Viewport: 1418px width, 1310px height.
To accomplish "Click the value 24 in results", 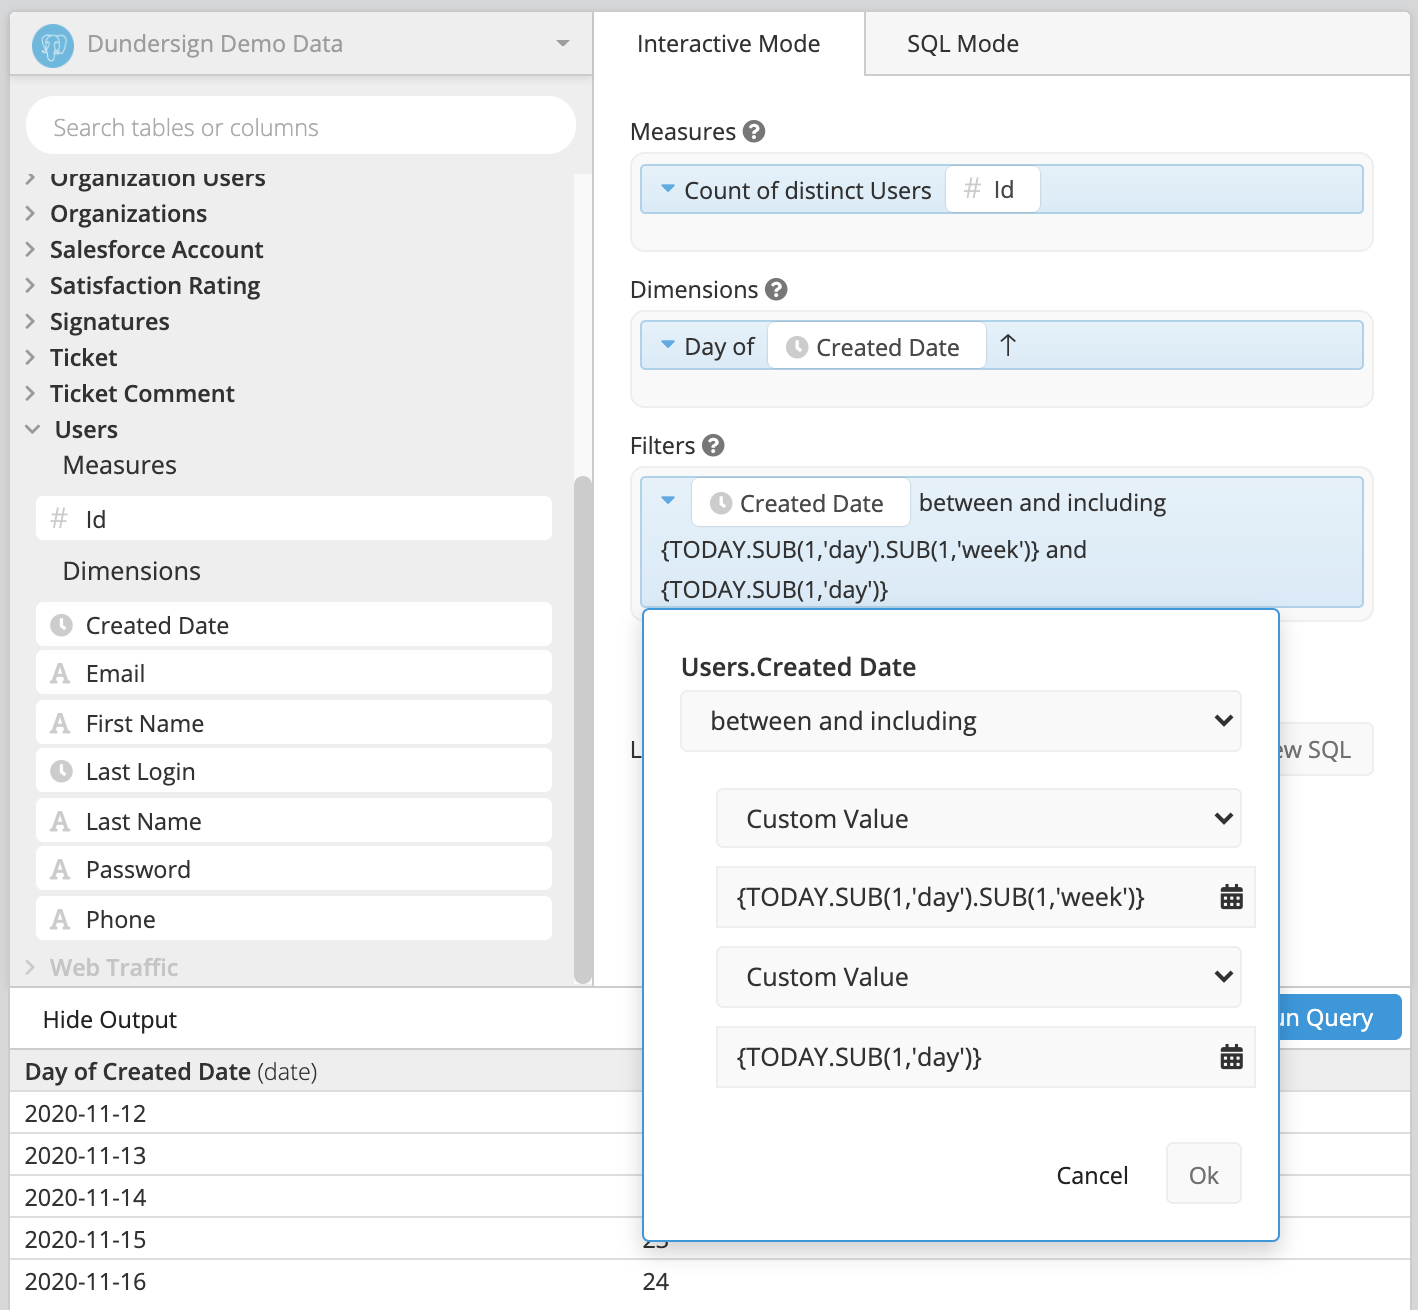I will (x=656, y=1281).
